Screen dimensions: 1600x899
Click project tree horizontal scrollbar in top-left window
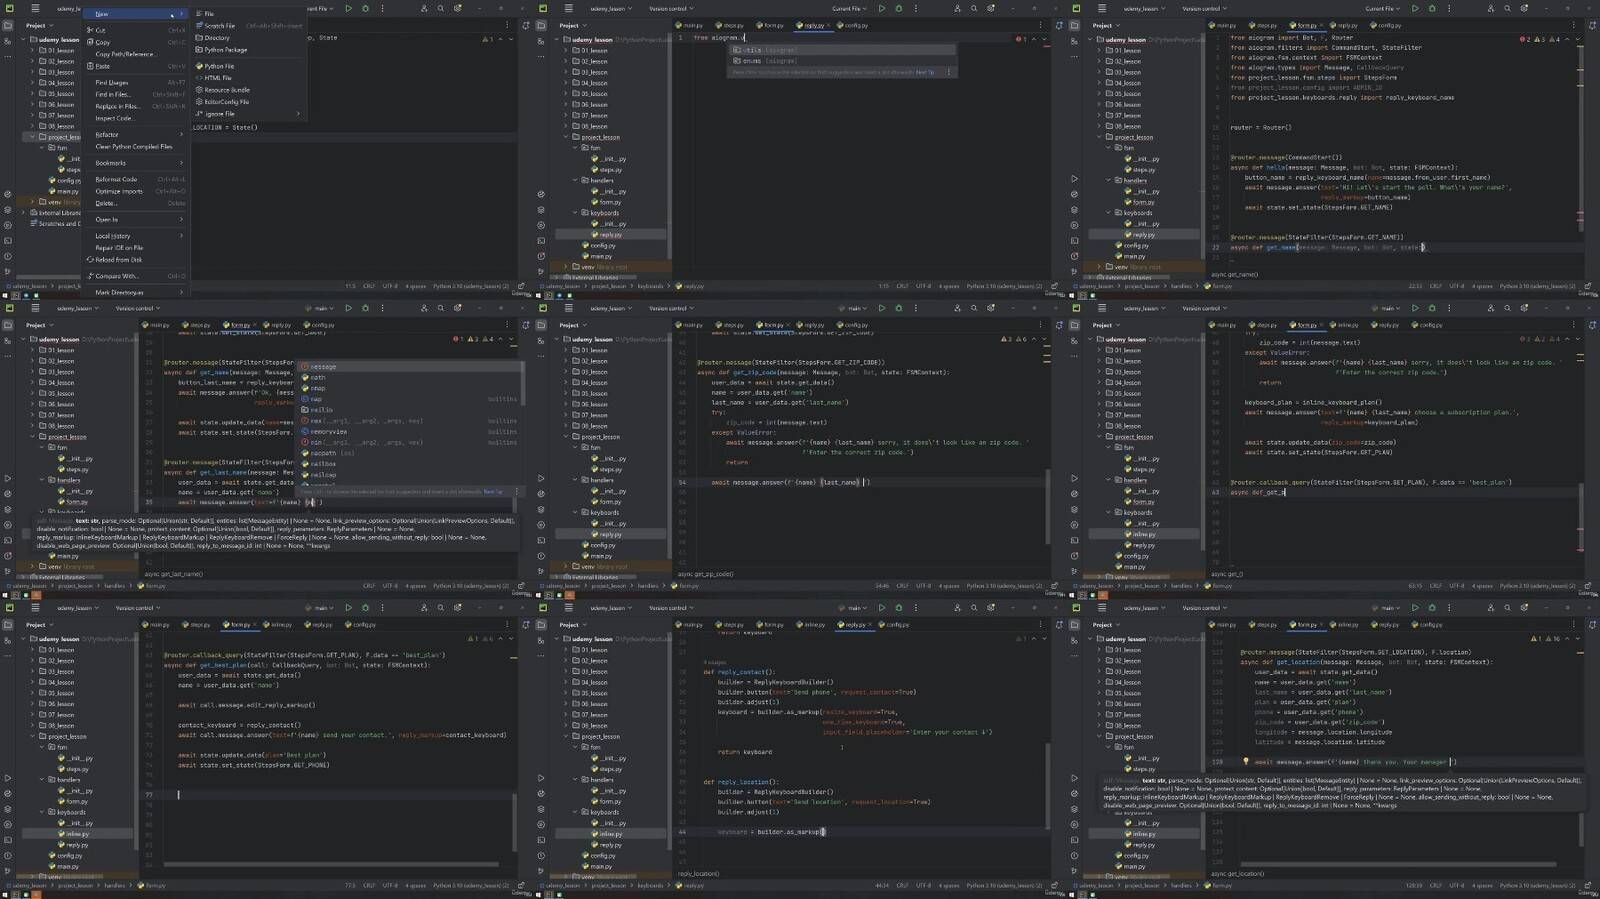tap(48, 277)
